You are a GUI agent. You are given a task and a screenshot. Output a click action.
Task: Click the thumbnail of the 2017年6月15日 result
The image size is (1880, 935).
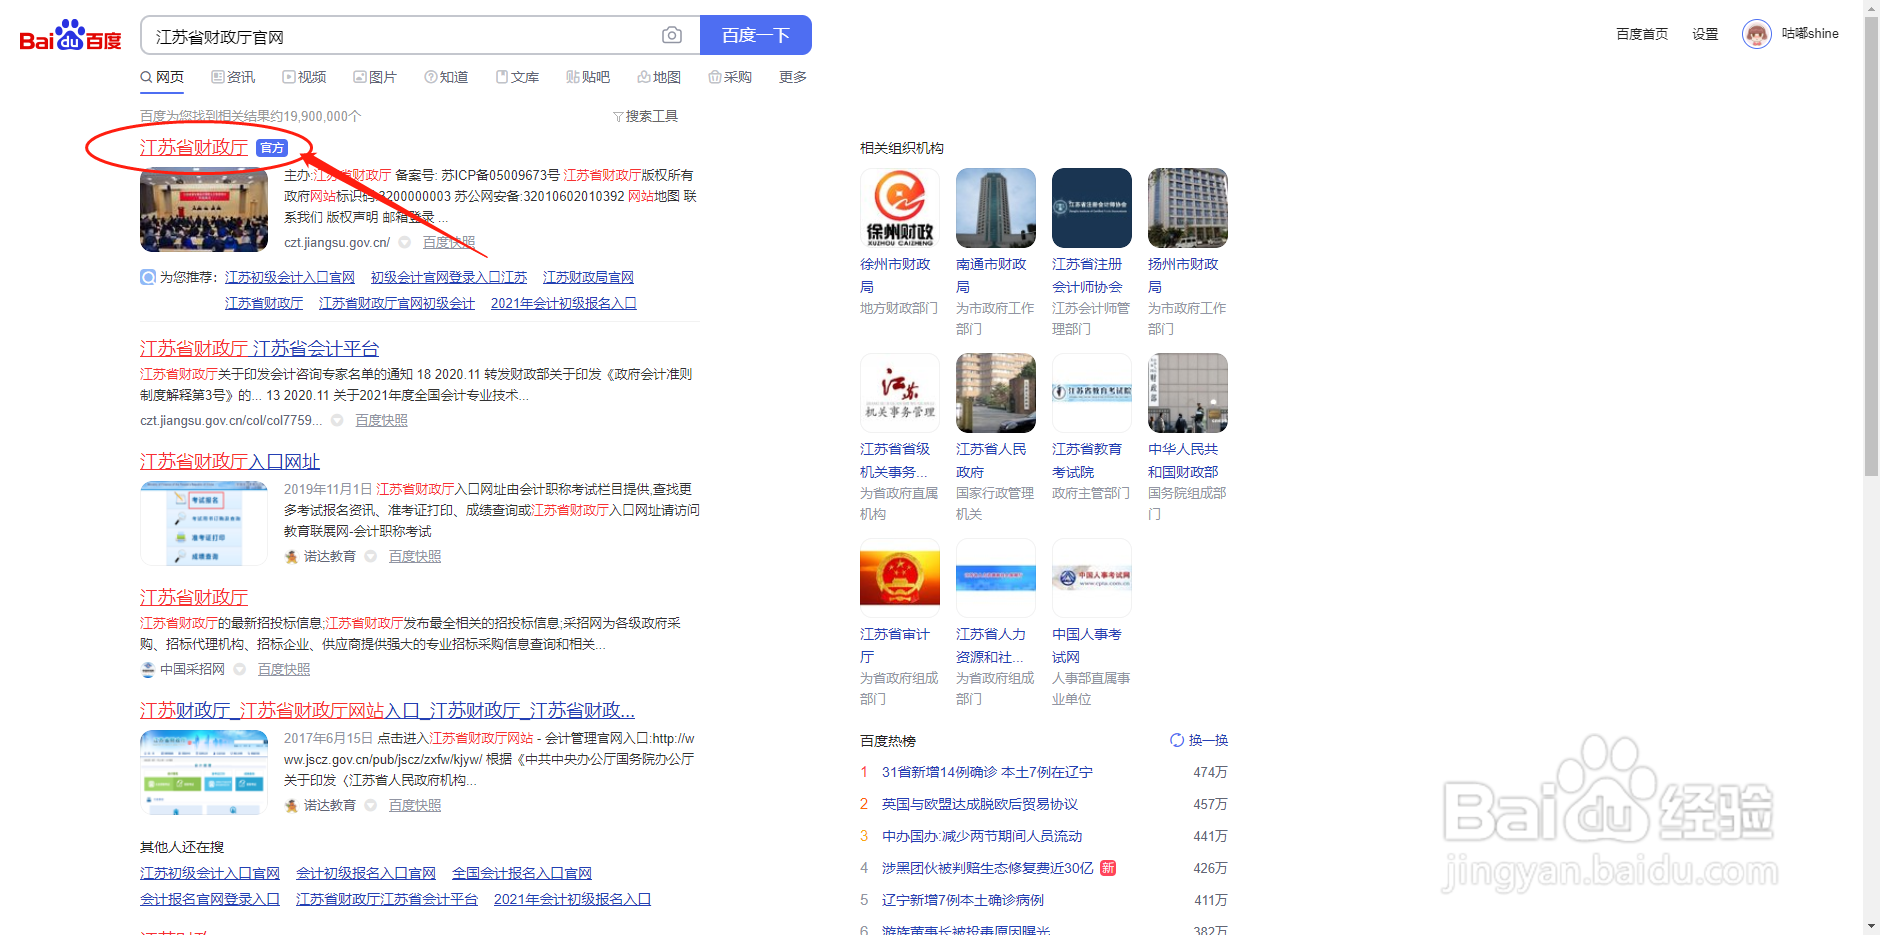(204, 772)
